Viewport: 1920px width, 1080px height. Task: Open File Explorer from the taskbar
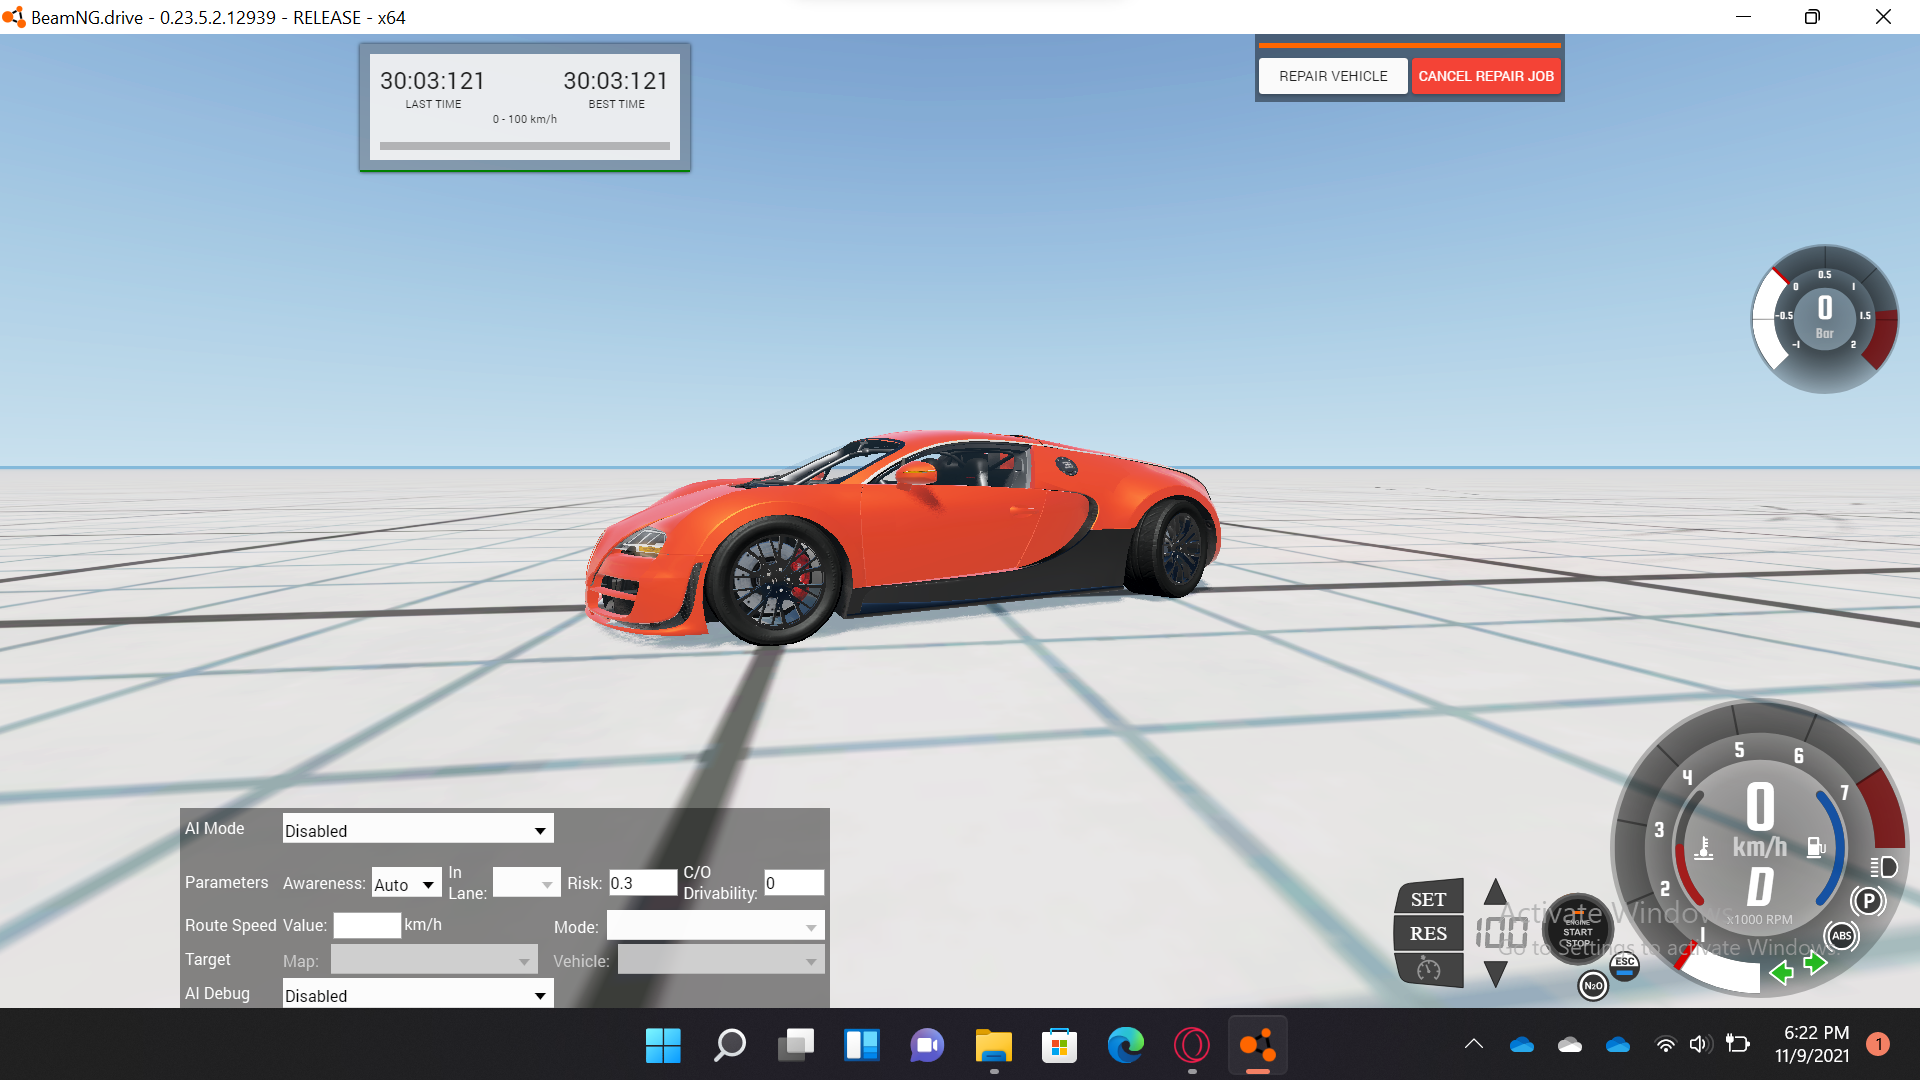(x=994, y=1045)
